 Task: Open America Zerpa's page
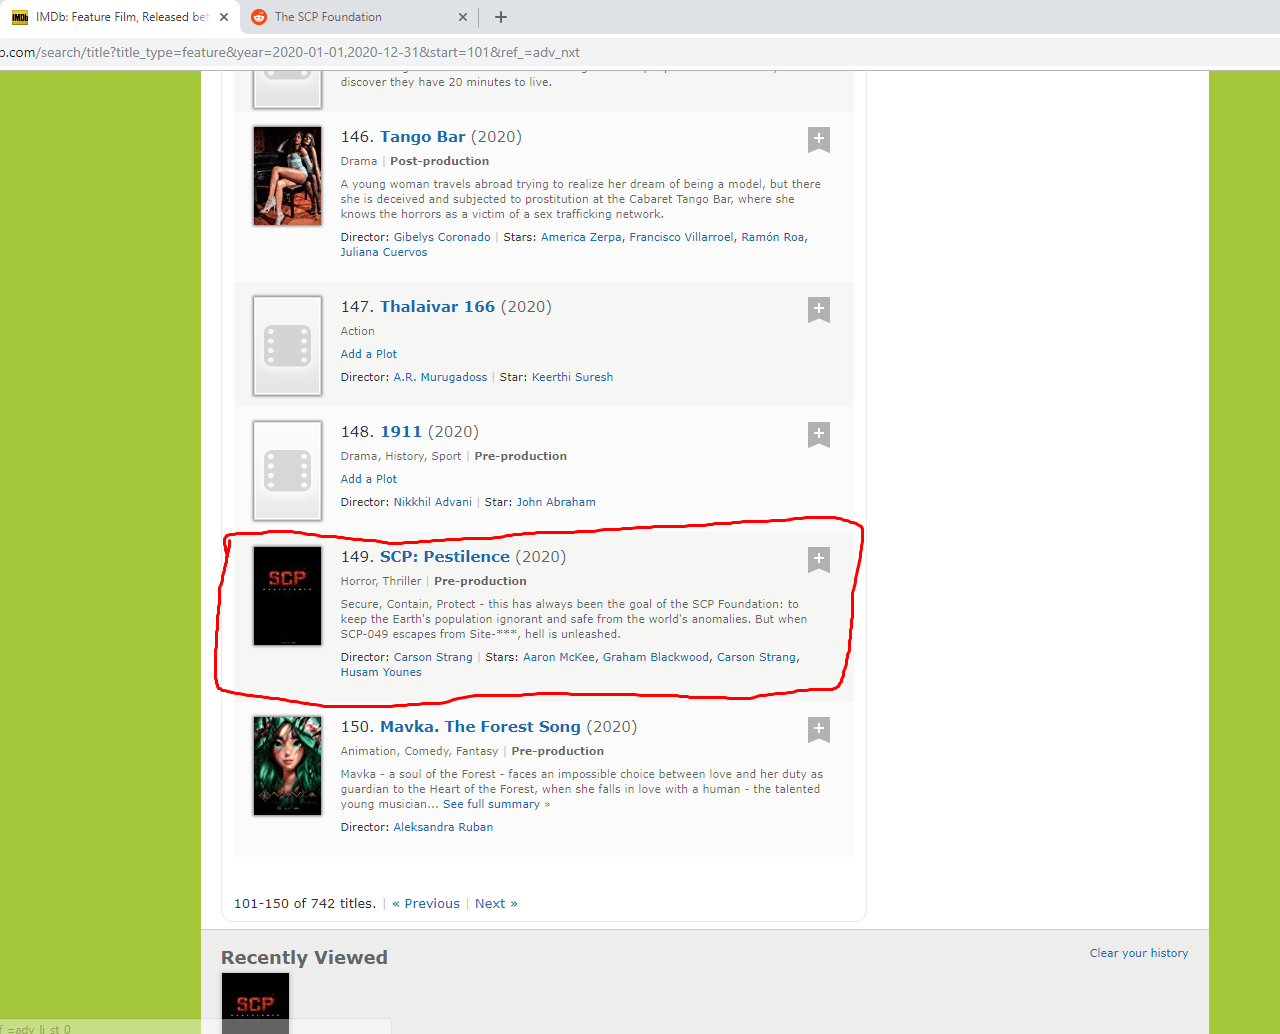tap(581, 237)
